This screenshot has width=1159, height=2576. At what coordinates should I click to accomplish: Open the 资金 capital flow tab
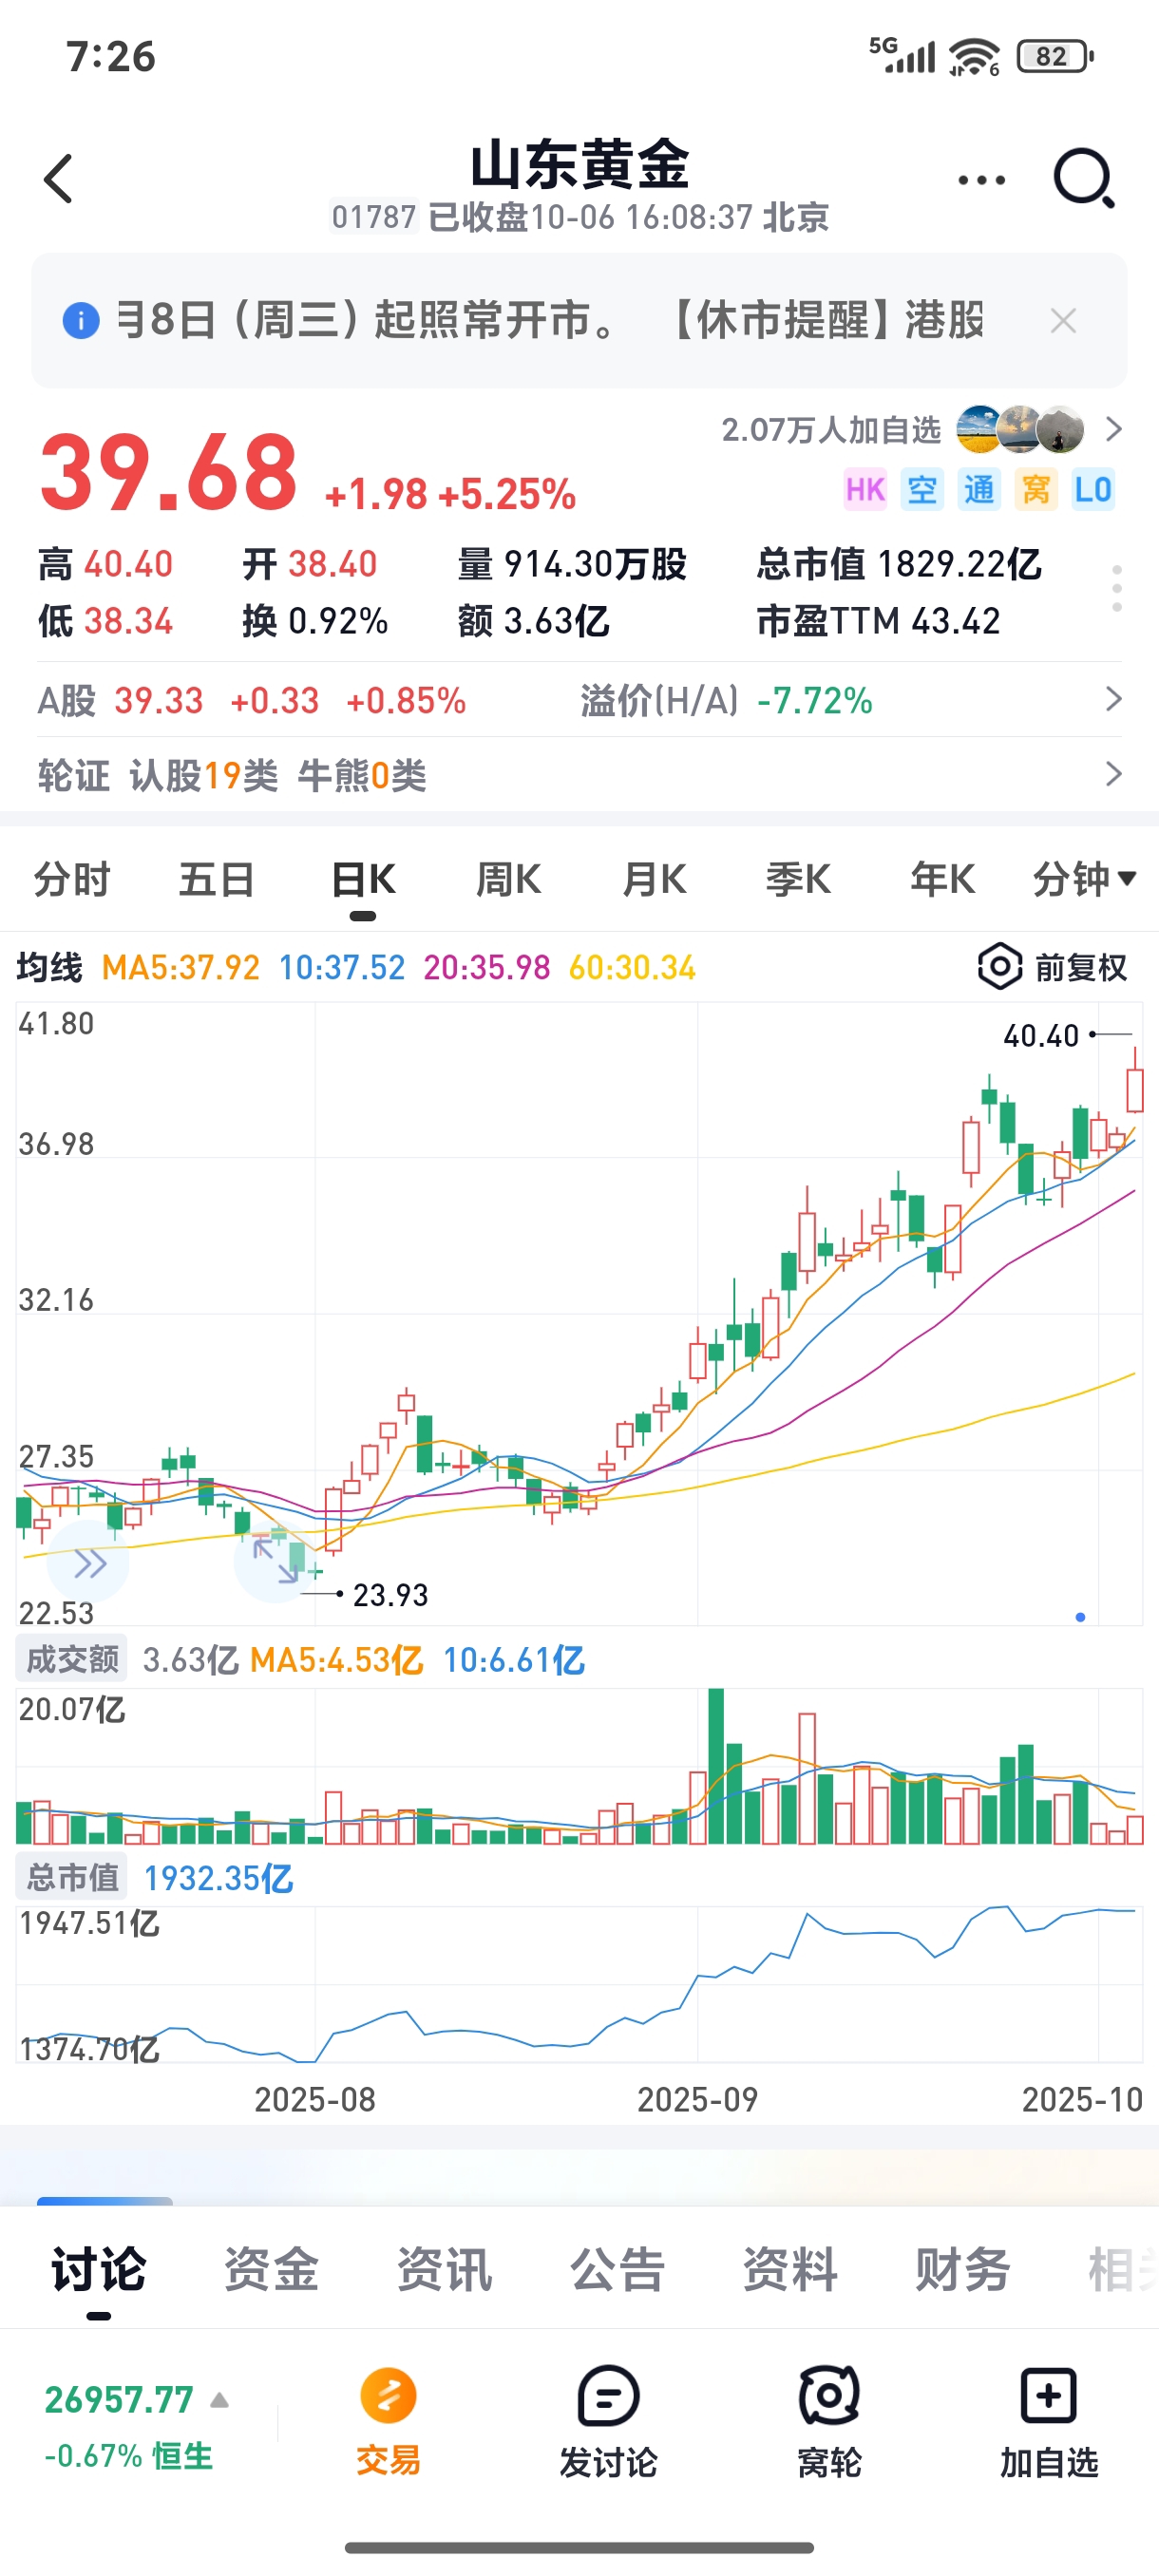tap(271, 2269)
